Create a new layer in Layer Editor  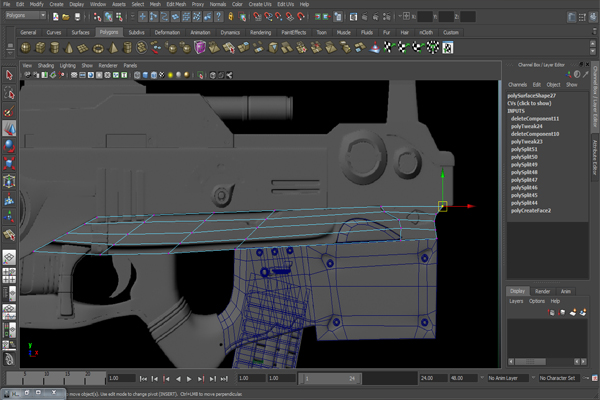pos(573,312)
